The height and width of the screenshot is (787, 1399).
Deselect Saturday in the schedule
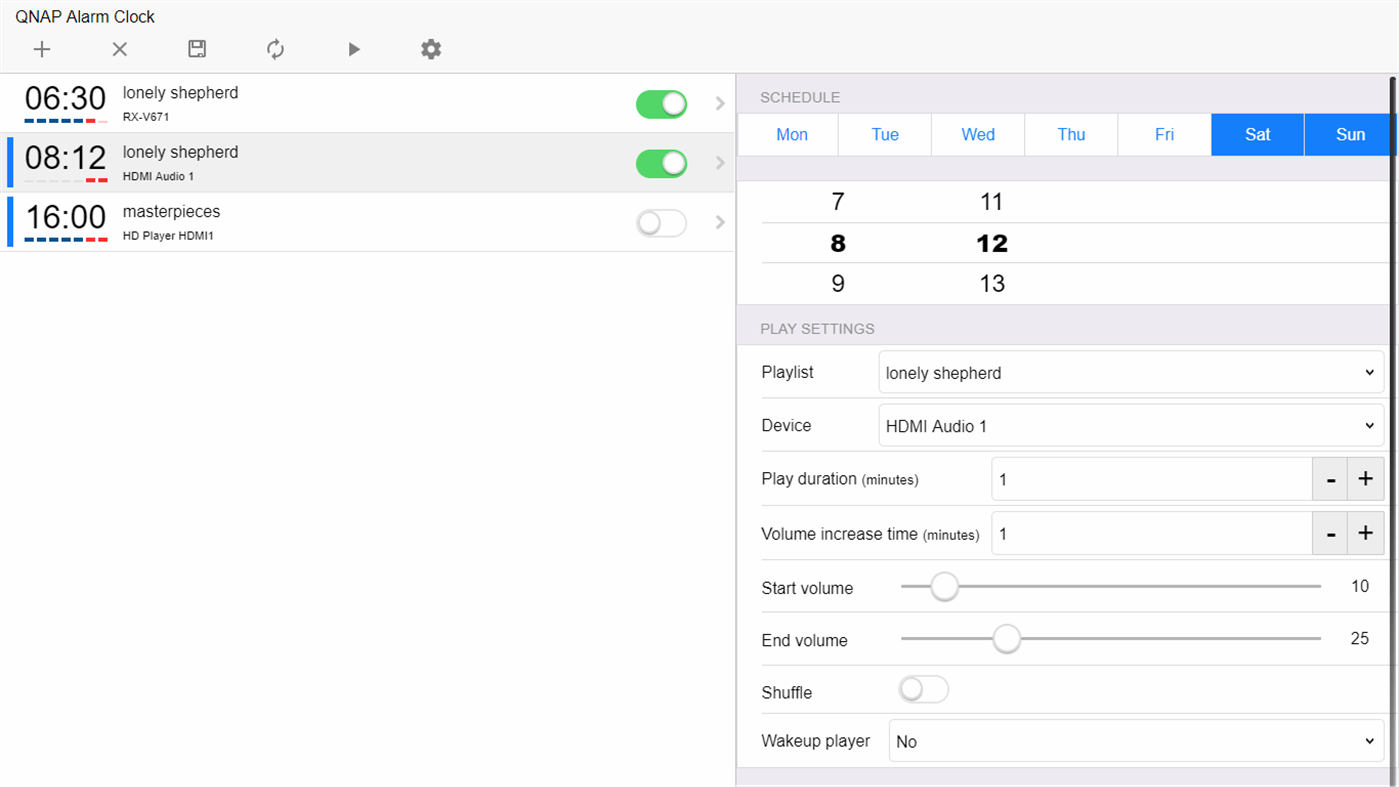[x=1257, y=134]
